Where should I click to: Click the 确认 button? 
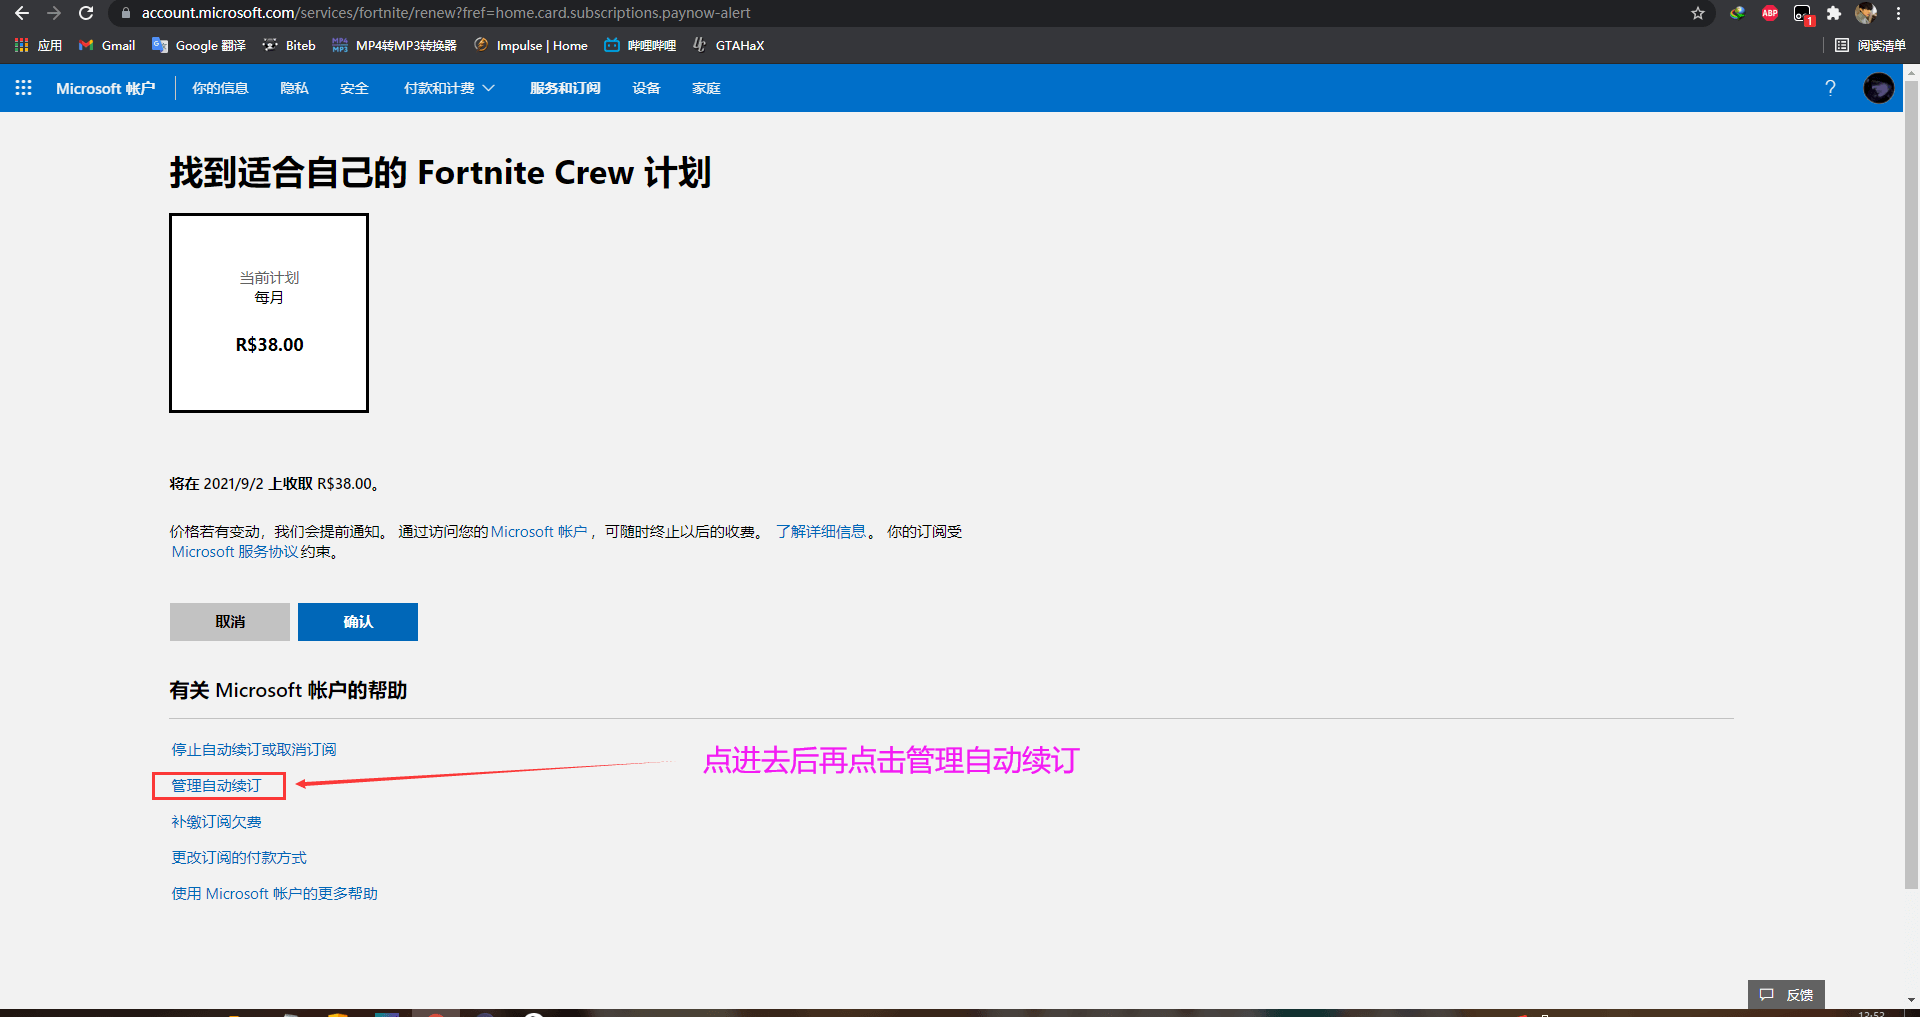pos(358,622)
